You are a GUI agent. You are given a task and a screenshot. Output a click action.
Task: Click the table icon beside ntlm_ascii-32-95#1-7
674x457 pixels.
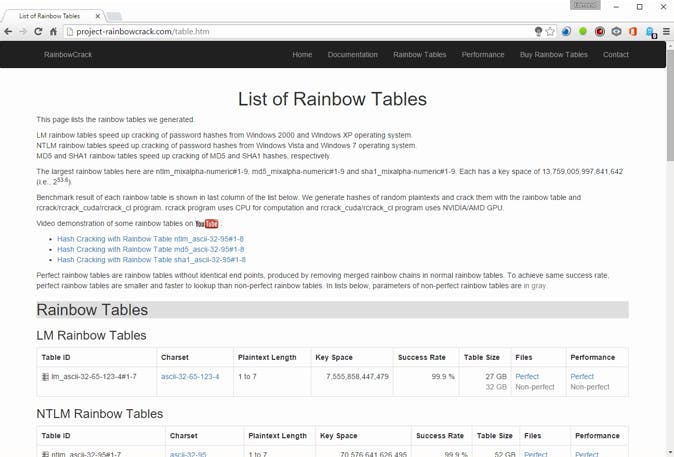tap(45, 454)
